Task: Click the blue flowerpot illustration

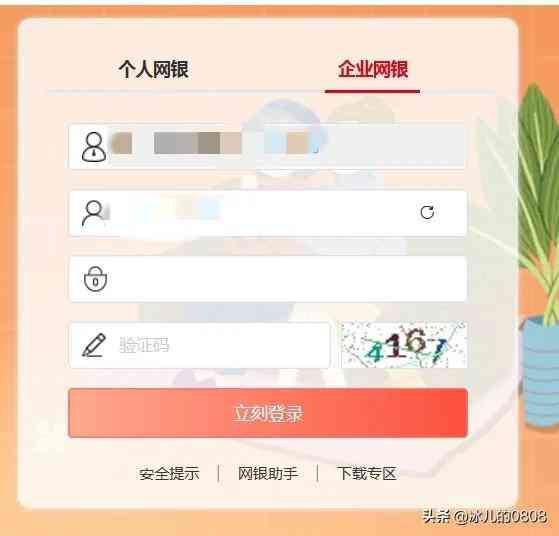Action: coord(542,371)
